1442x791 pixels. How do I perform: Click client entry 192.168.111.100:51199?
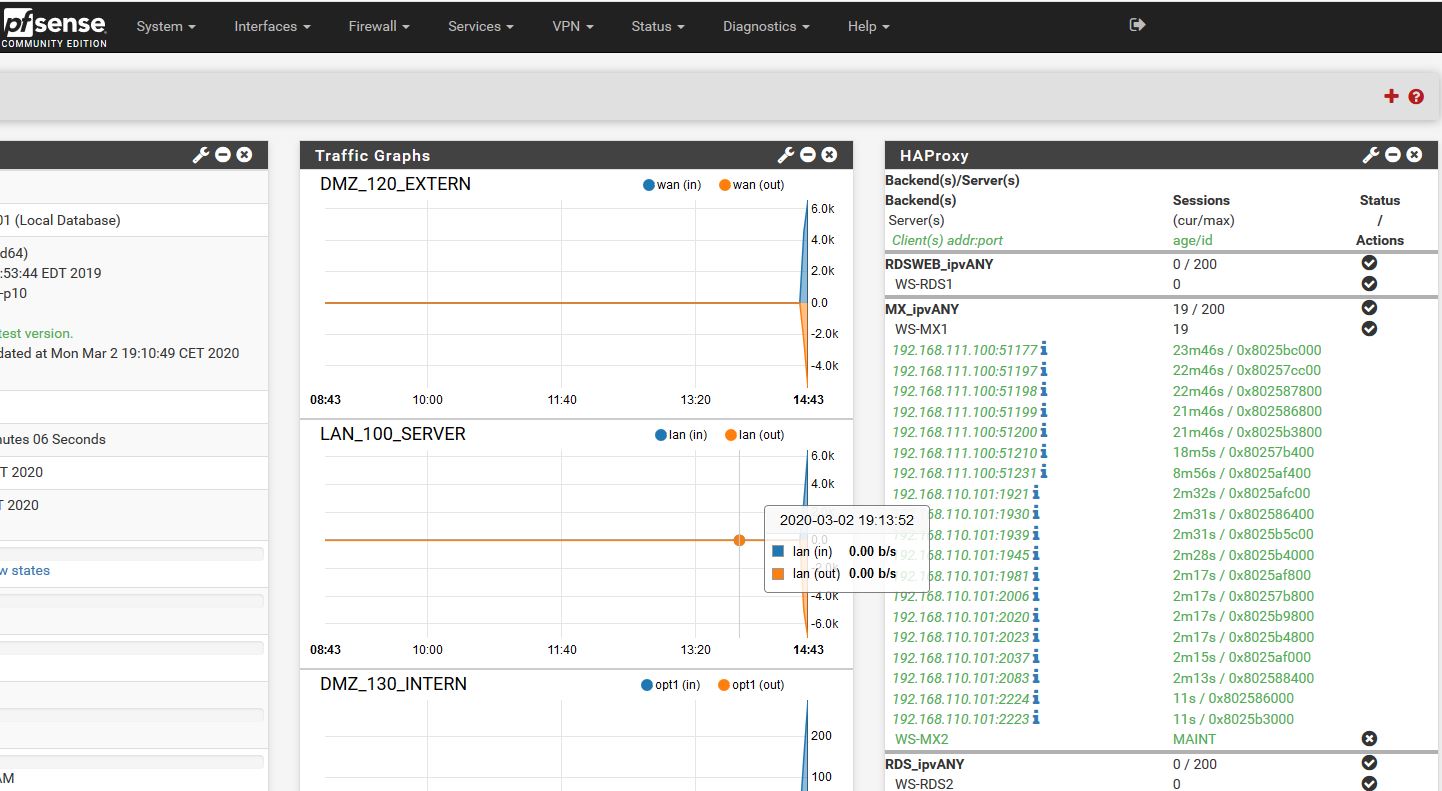pyautogui.click(x=965, y=411)
